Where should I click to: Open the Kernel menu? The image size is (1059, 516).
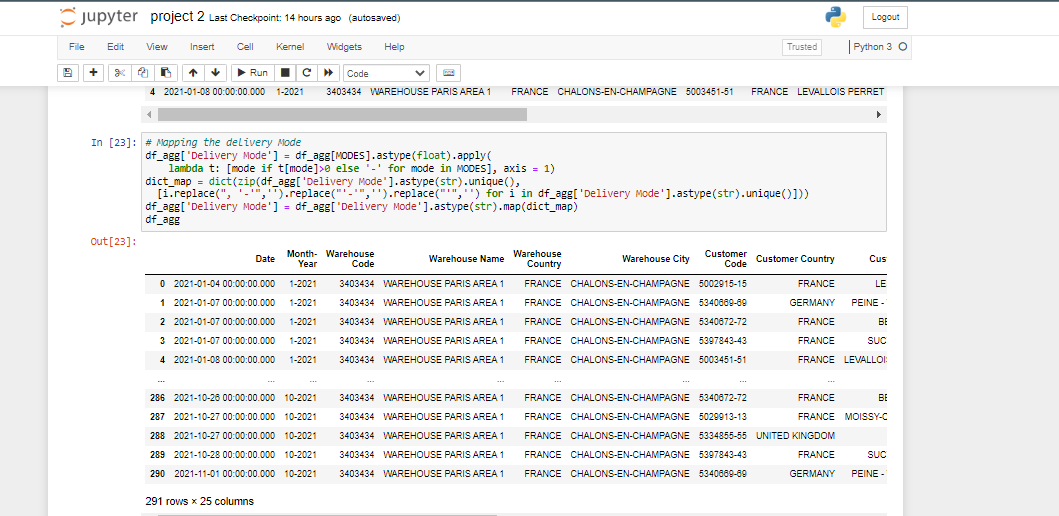[290, 47]
